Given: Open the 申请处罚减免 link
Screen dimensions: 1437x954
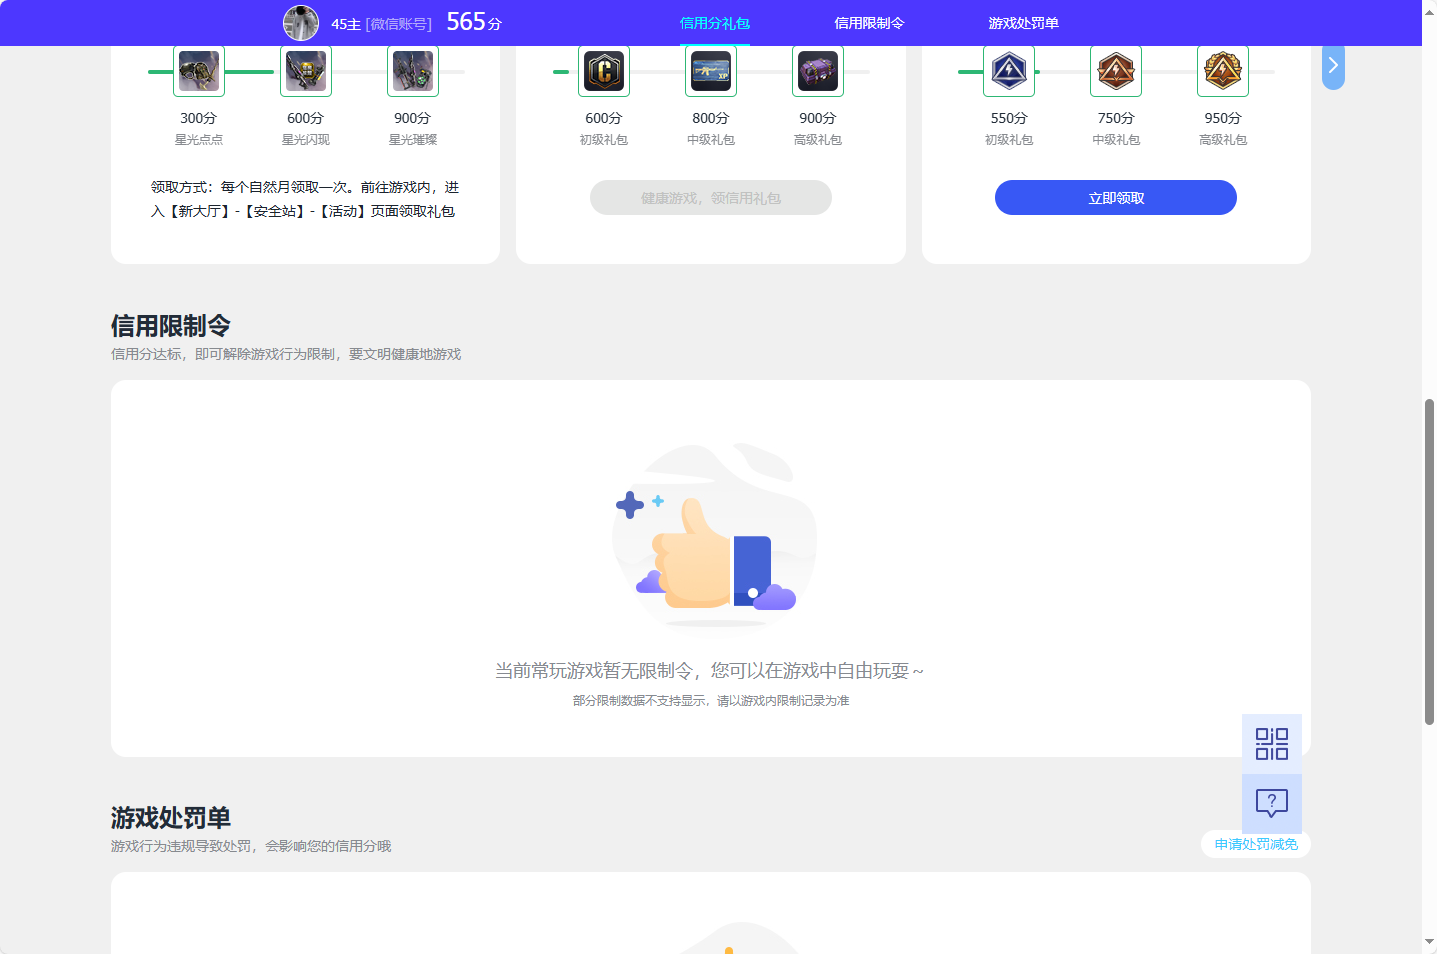Looking at the screenshot, I should pyautogui.click(x=1256, y=844).
